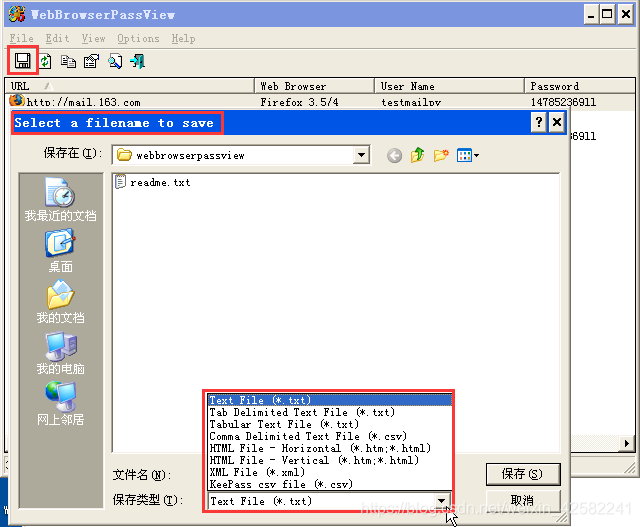This screenshot has height=527, width=640.
Task: Choose KeePass csv file (*.csv) option
Action: coord(330,484)
